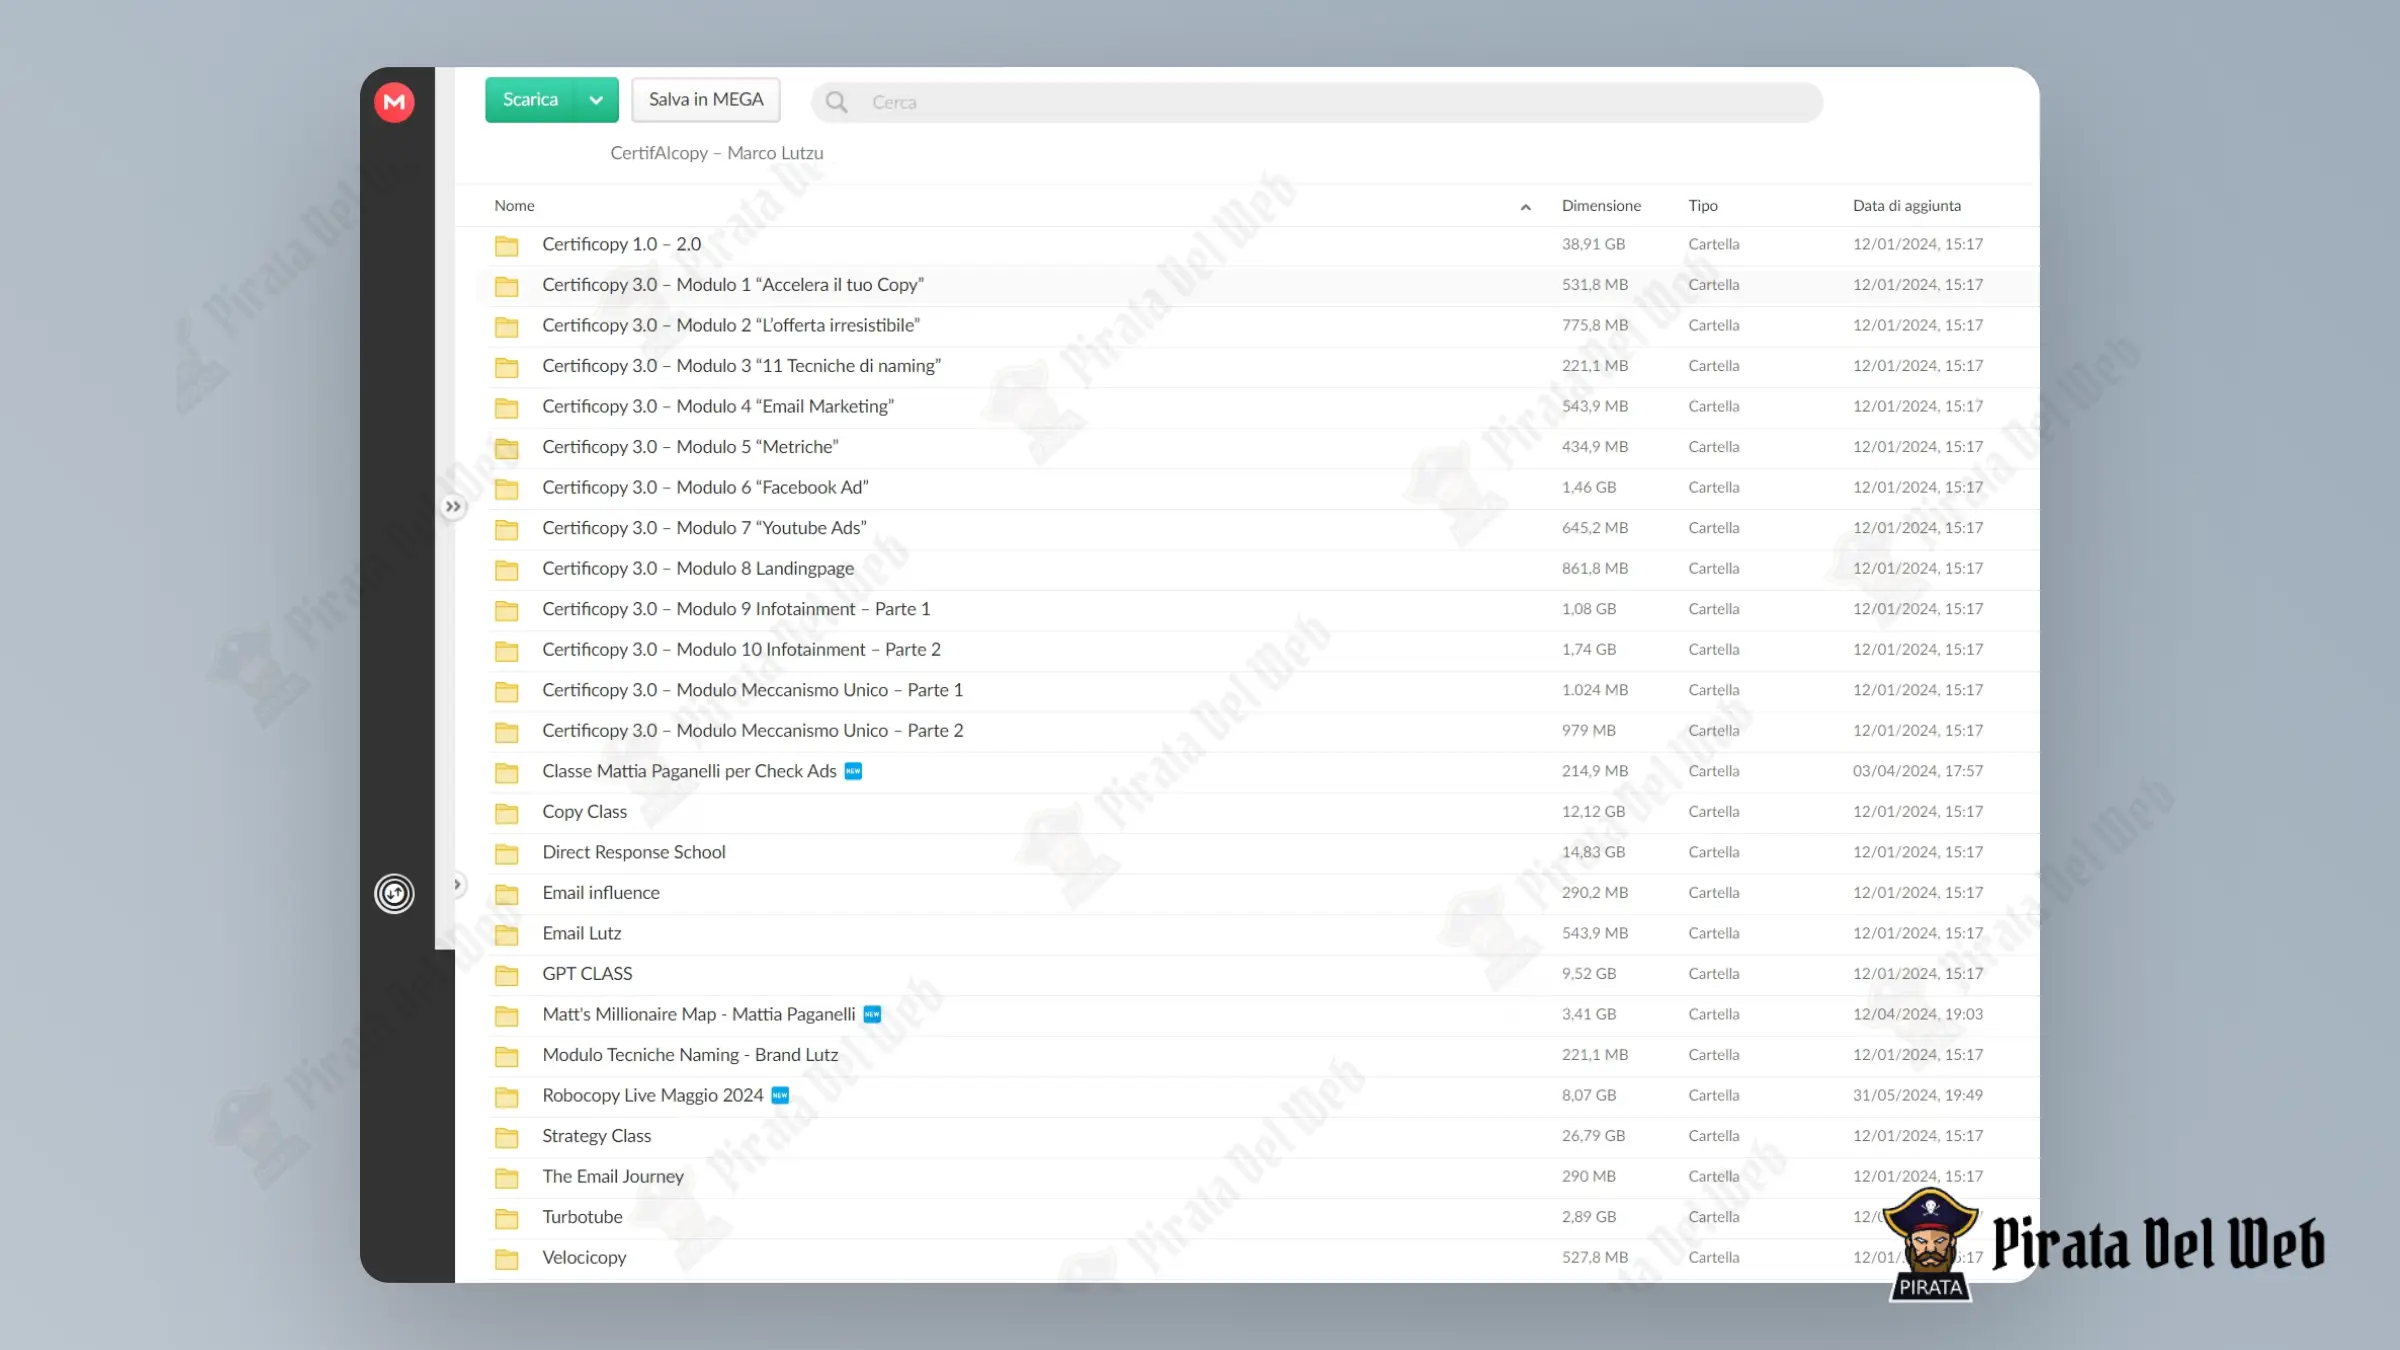Click folder icon of Modulo 2 "L'offerta irresistibile"
2400x1350 pixels.
pos(507,326)
